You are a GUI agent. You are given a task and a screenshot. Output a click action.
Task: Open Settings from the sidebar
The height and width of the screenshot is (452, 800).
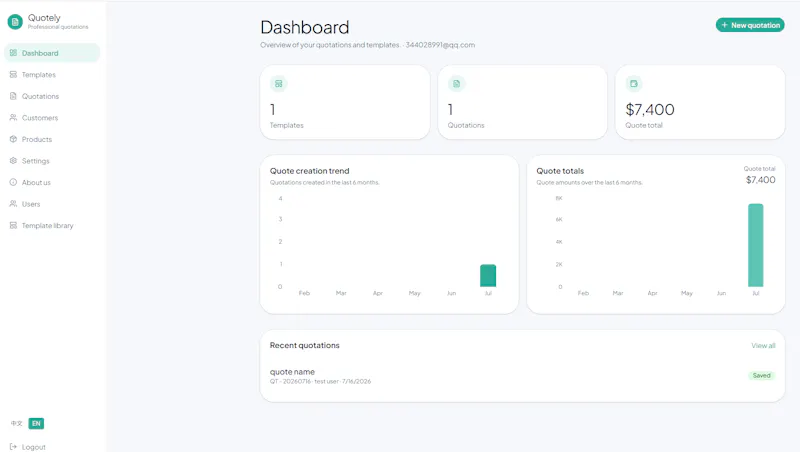(x=52, y=161)
